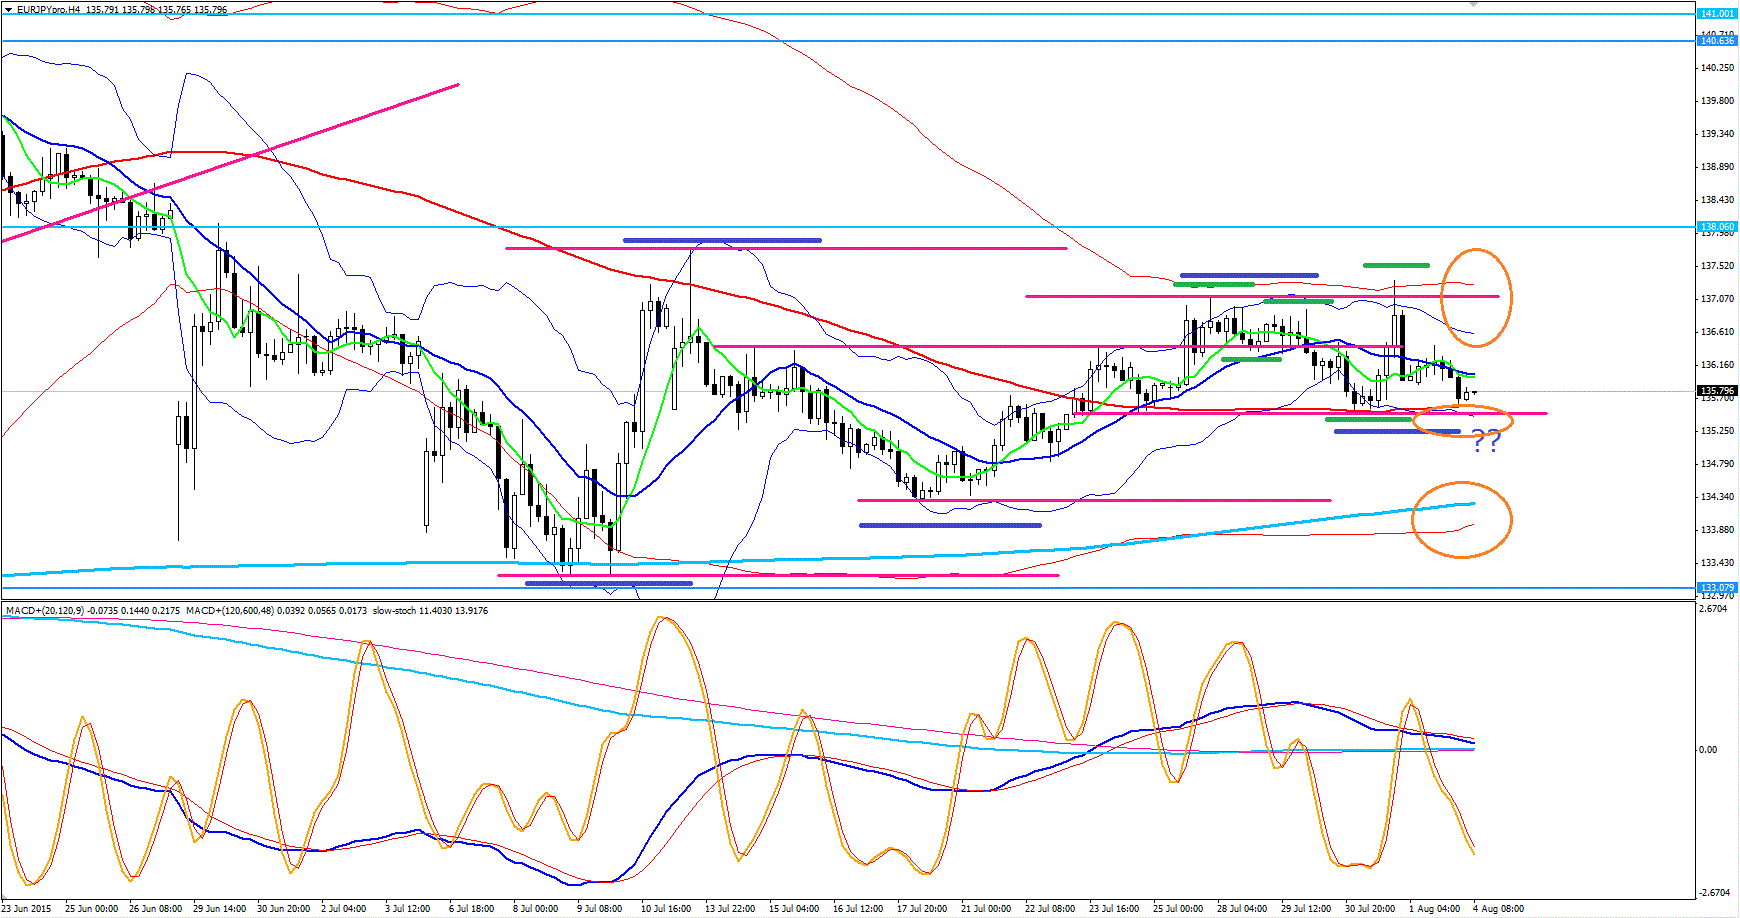Image resolution: width=1740 pixels, height=918 pixels.
Task: Click the blue ?? annotation text
Action: [1486, 441]
